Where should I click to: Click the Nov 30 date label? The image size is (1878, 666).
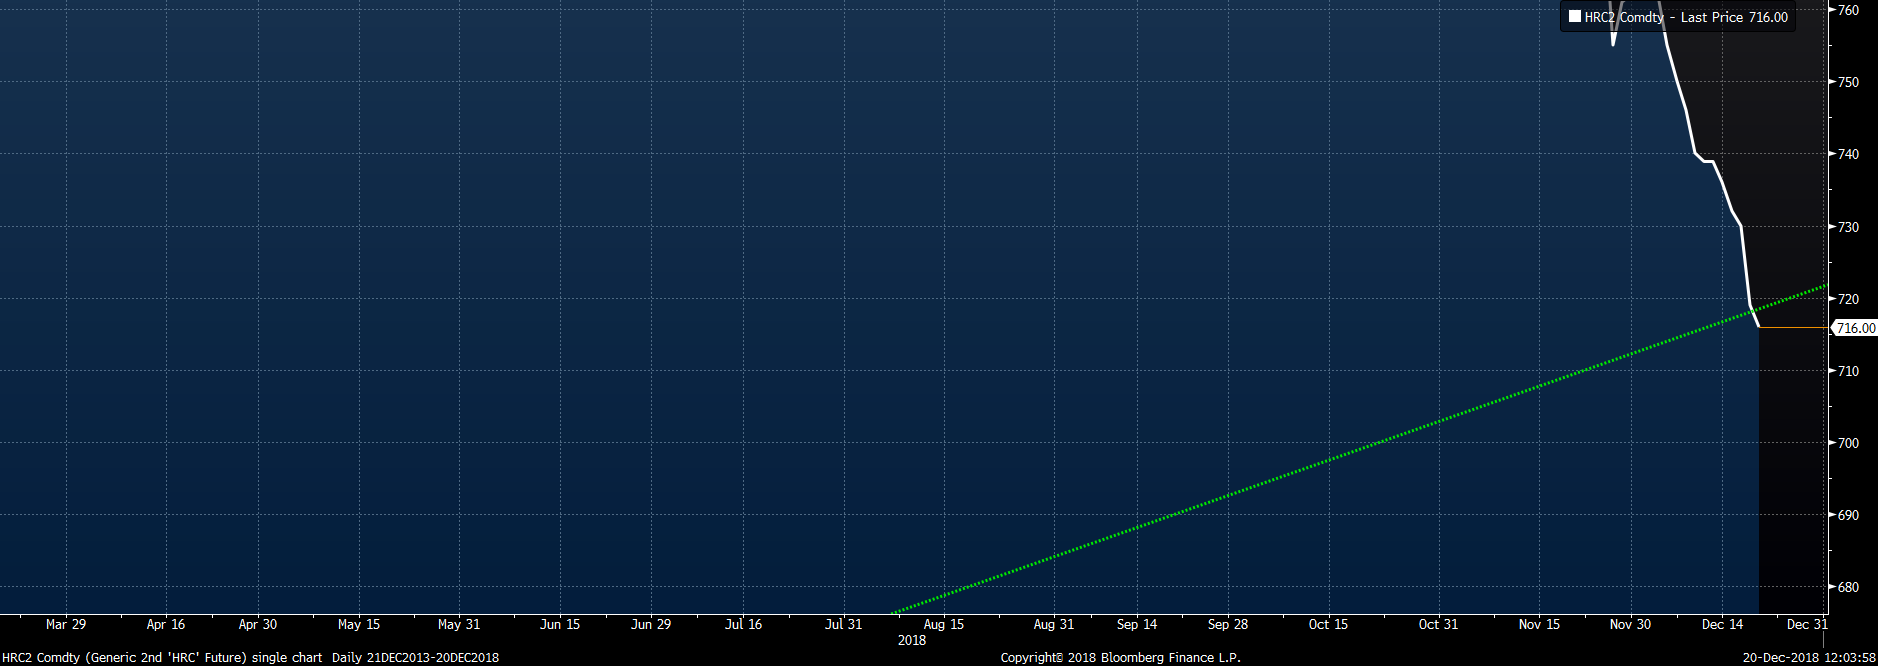pos(1630,624)
